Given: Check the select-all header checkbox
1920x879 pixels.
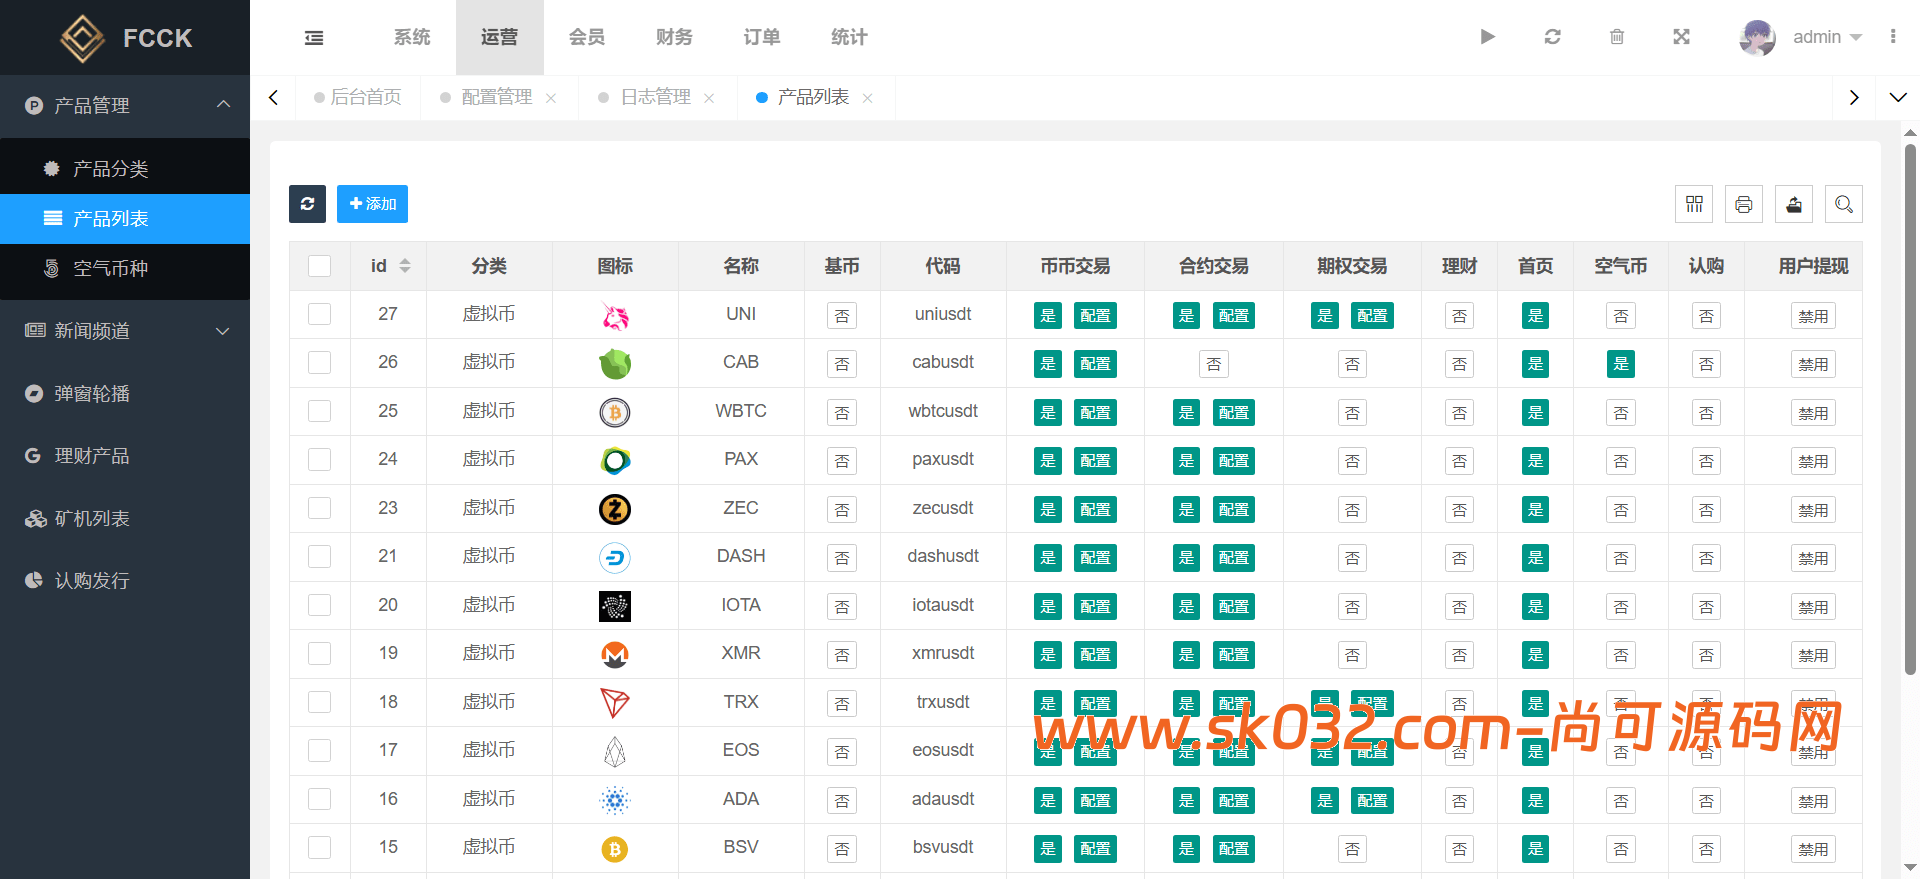Looking at the screenshot, I should (320, 266).
